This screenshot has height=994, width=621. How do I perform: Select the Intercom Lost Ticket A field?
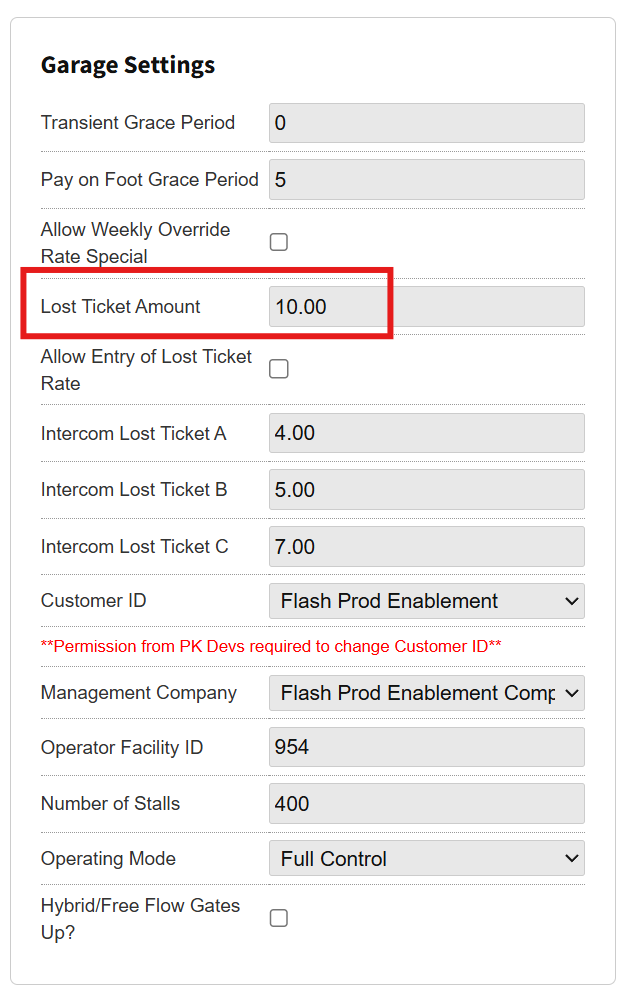coord(426,433)
